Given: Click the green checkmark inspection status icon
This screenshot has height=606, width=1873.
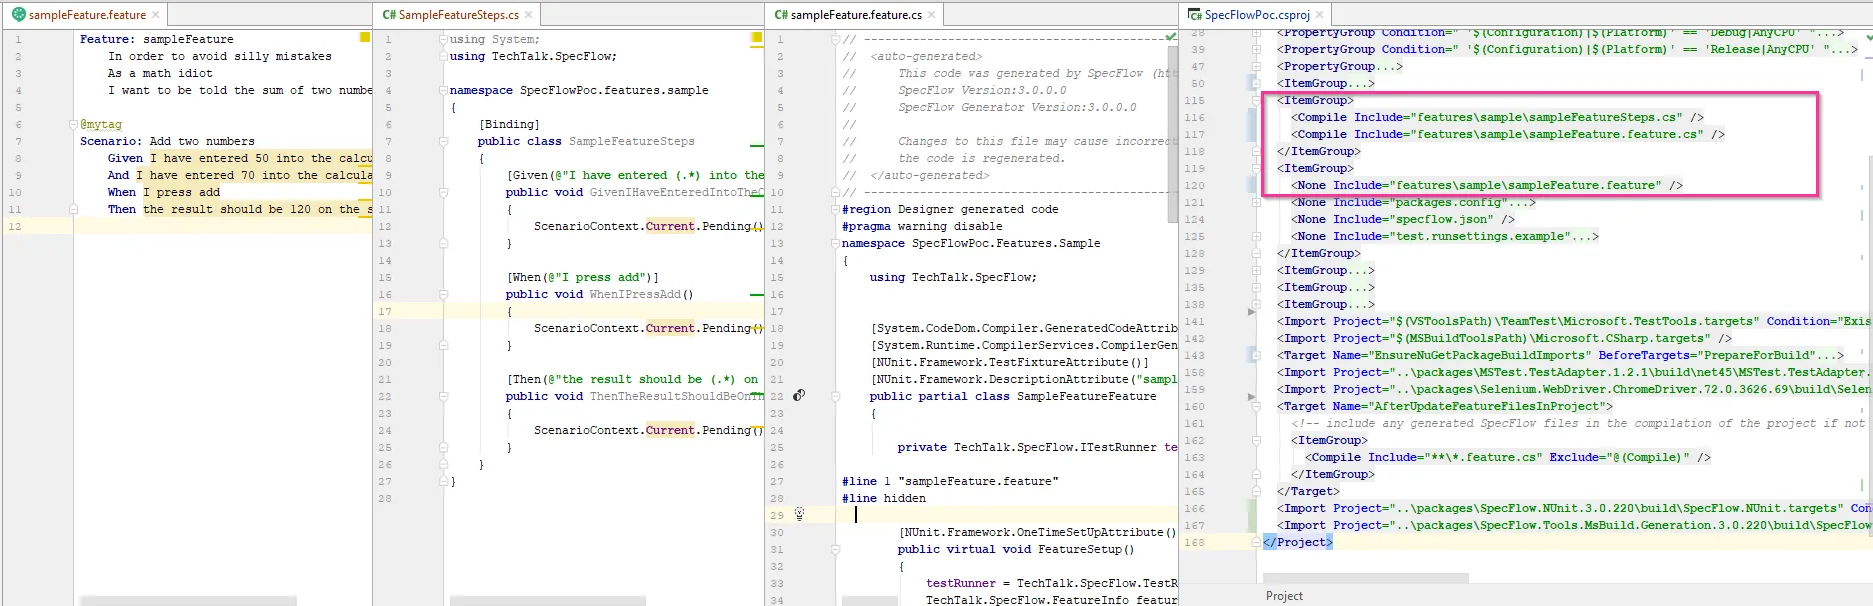Looking at the screenshot, I should [x=1171, y=38].
